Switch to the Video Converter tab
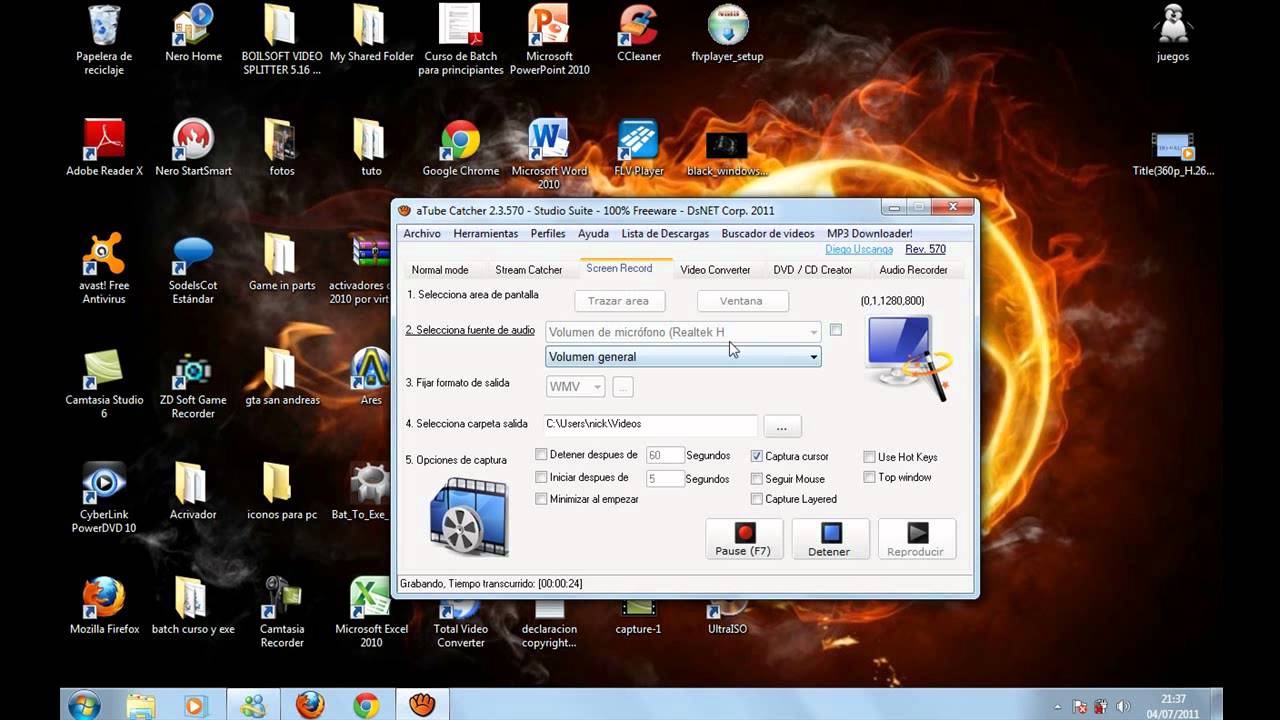 715,270
